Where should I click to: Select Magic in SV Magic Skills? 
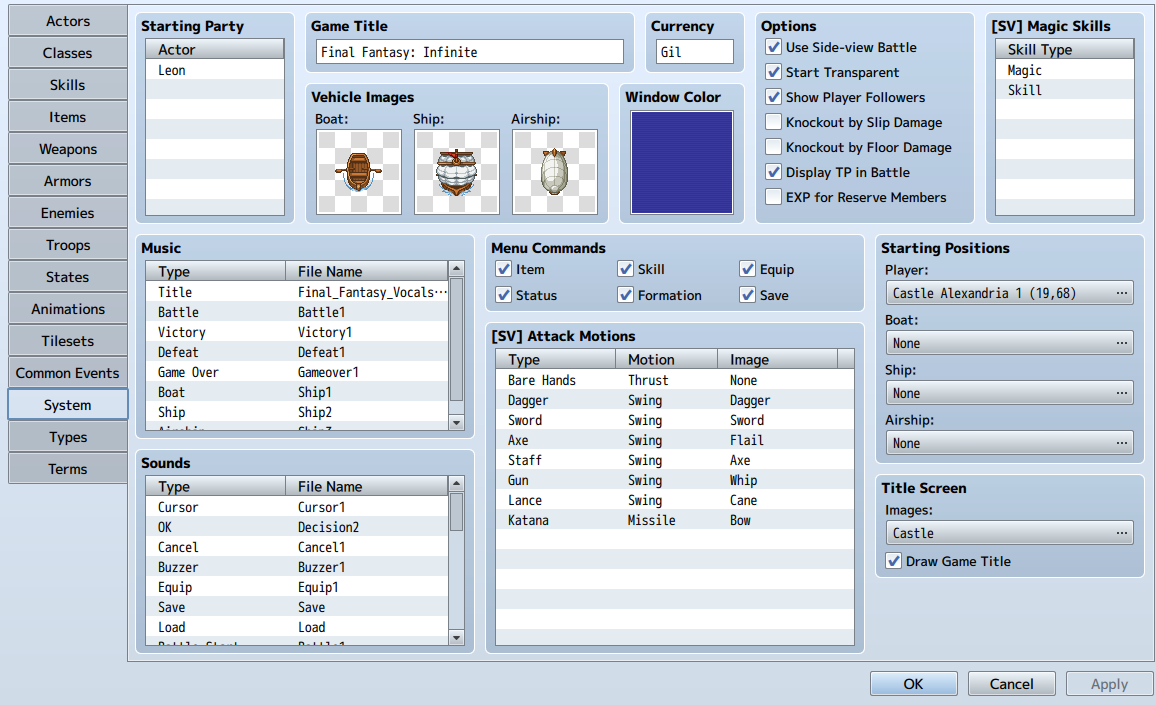[1065, 70]
